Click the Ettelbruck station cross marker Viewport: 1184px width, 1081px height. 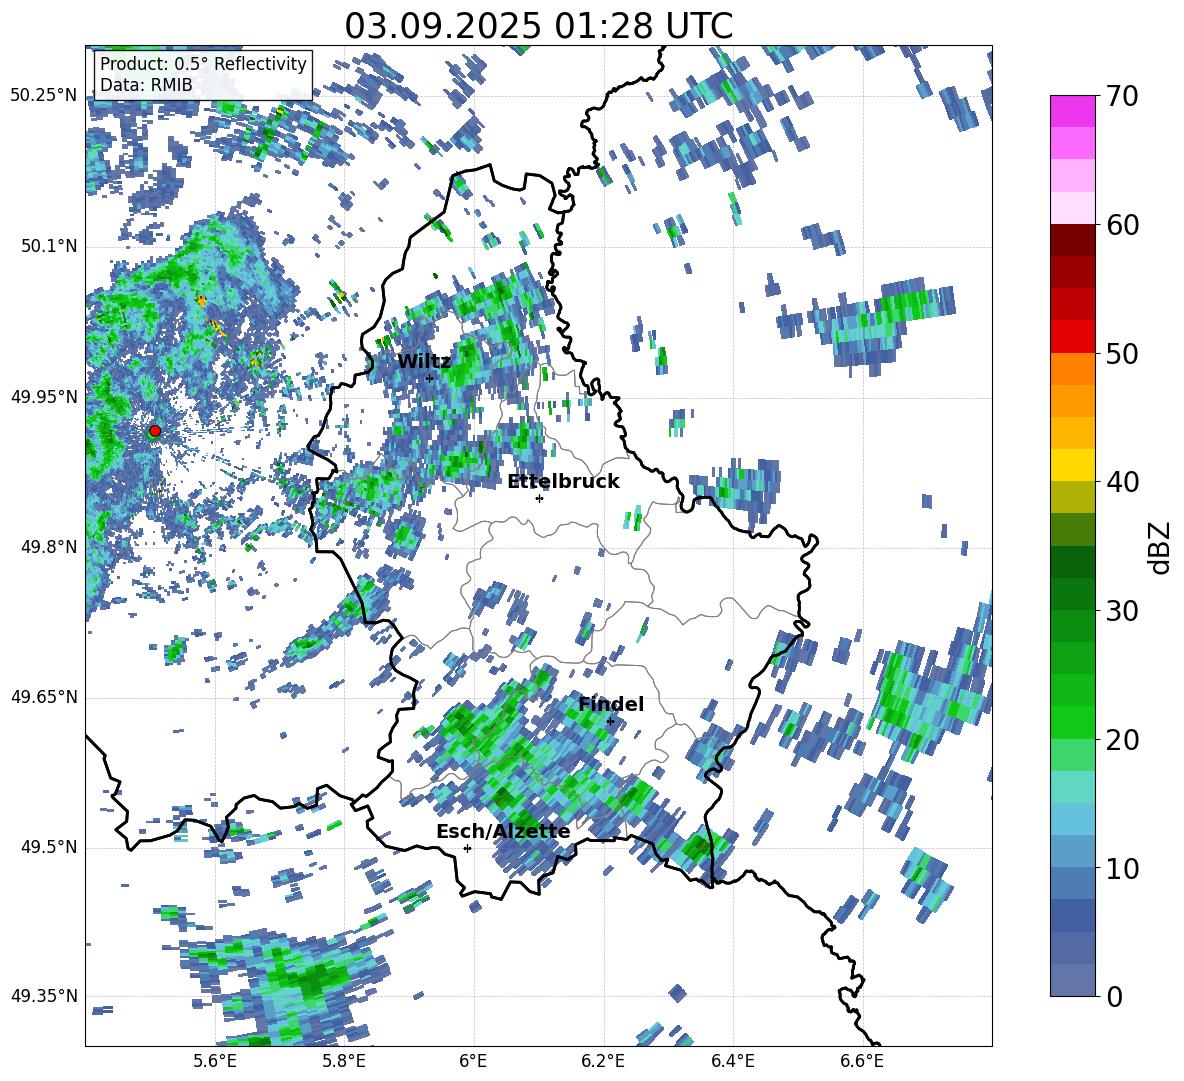pos(539,498)
